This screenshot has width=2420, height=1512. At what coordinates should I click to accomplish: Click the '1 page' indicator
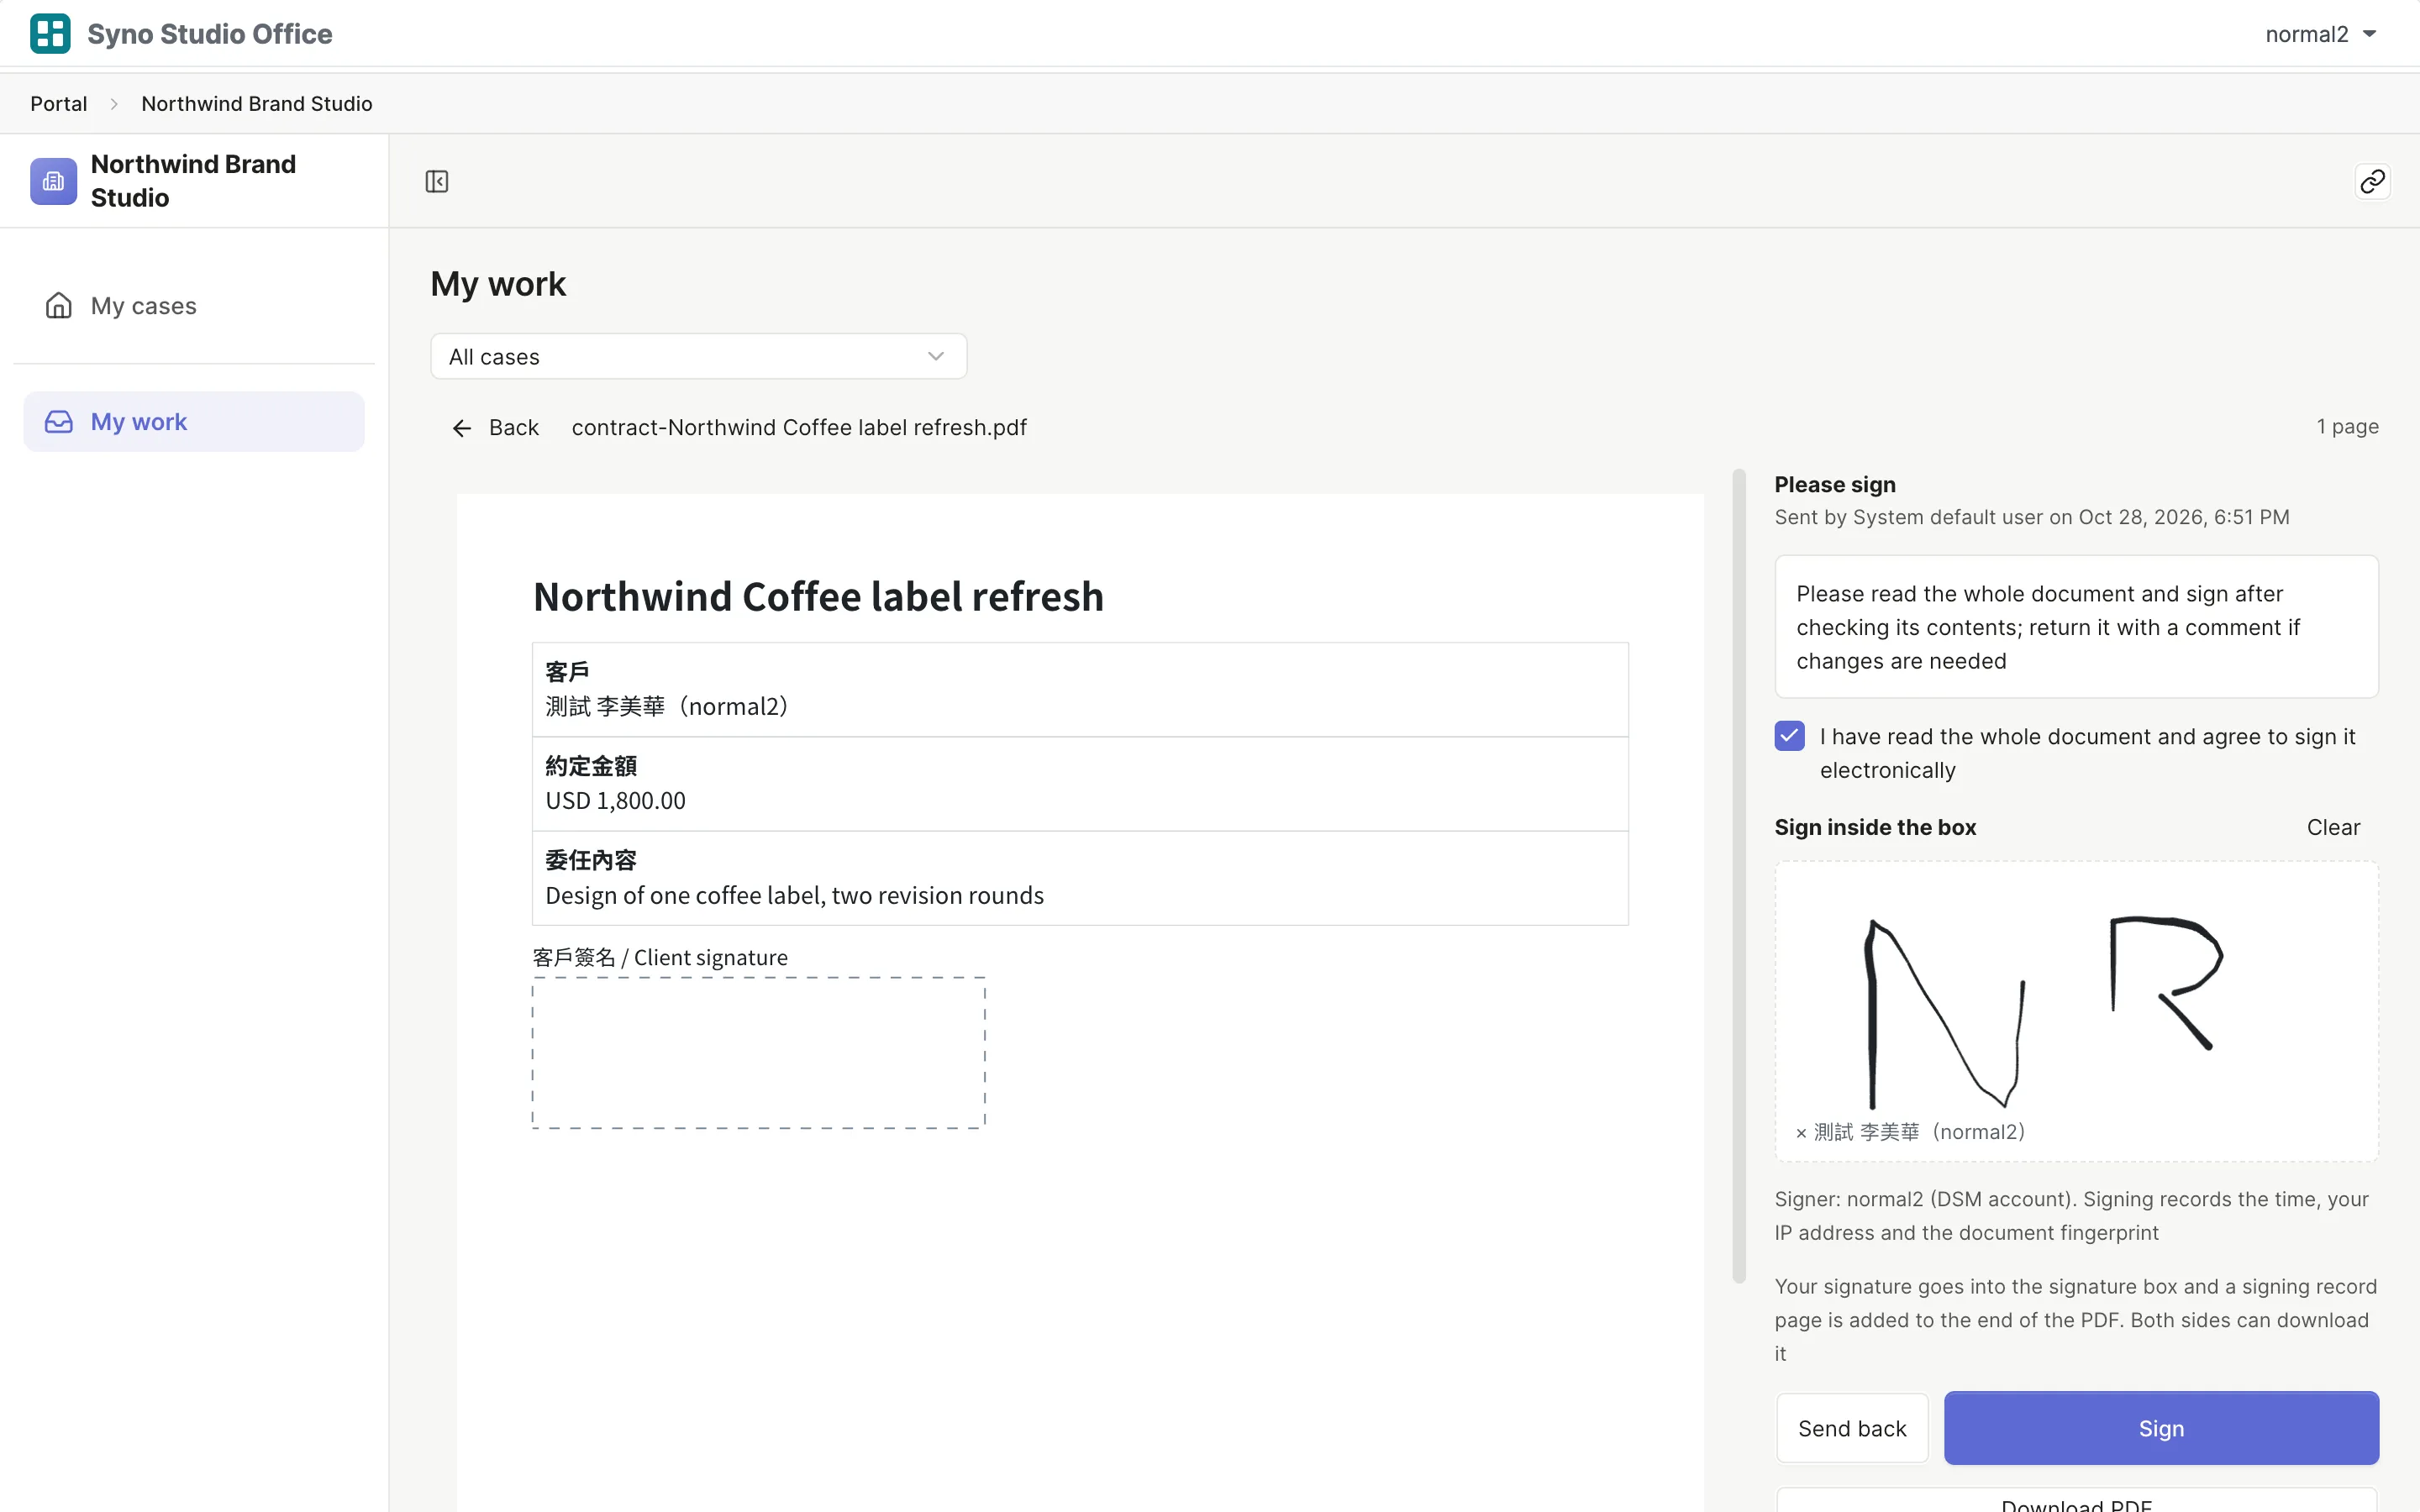[x=2347, y=426]
